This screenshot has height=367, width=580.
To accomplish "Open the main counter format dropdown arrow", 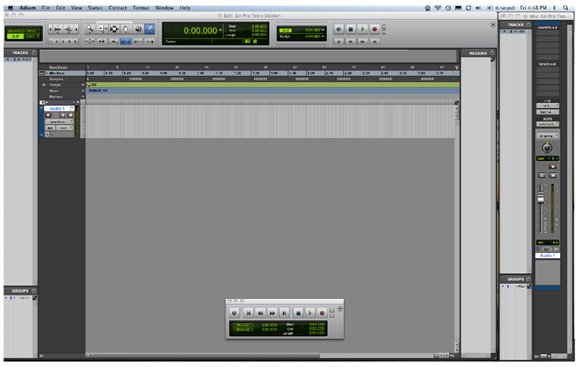I will (x=220, y=30).
